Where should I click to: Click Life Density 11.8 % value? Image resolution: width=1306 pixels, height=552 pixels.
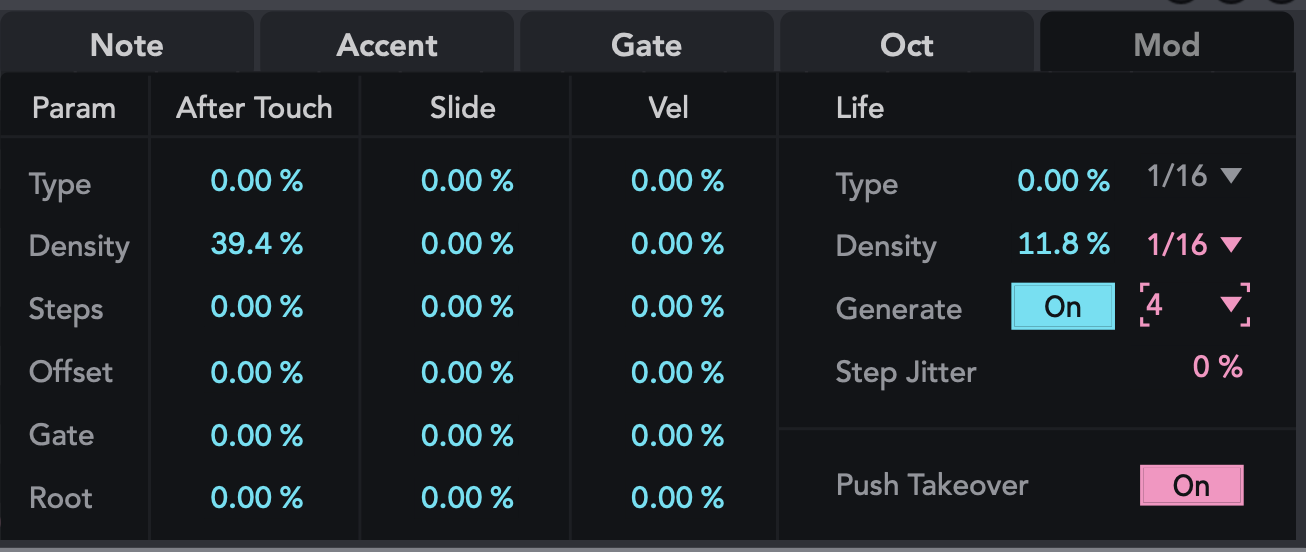pos(1063,245)
